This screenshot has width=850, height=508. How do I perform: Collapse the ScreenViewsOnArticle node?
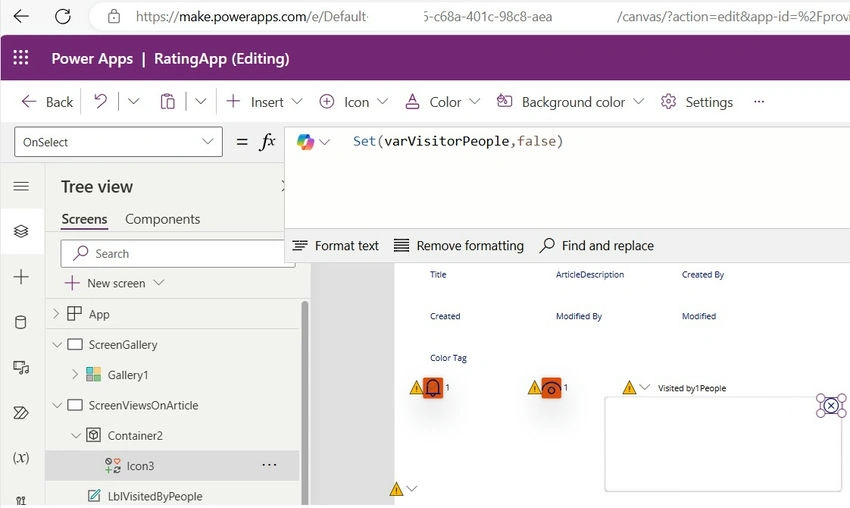click(56, 406)
